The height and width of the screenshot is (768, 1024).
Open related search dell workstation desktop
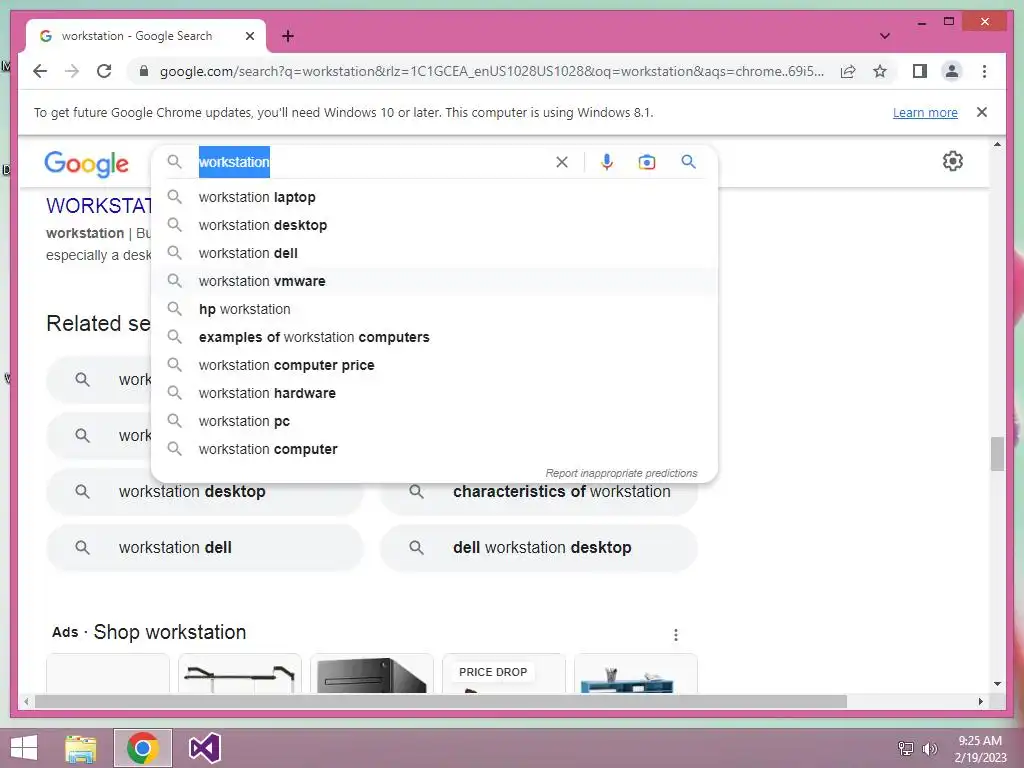pos(539,548)
